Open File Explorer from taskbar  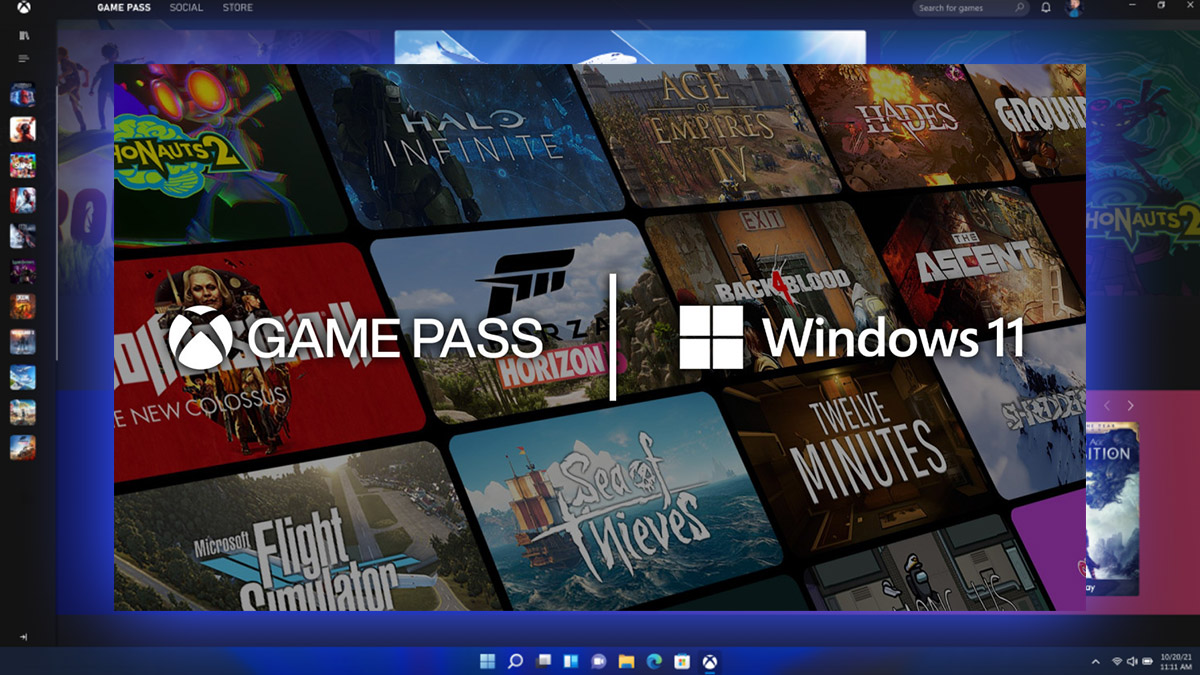click(626, 661)
